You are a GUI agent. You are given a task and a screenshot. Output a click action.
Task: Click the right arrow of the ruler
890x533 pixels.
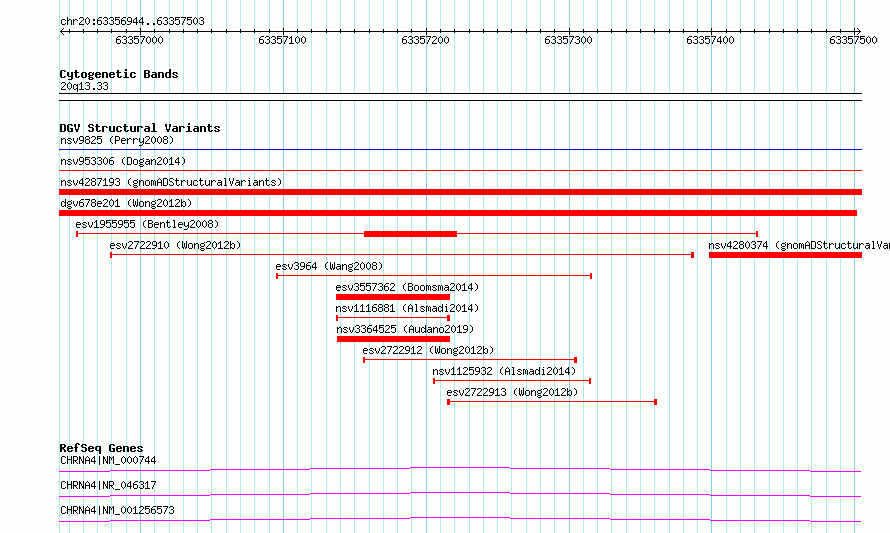tap(858, 31)
